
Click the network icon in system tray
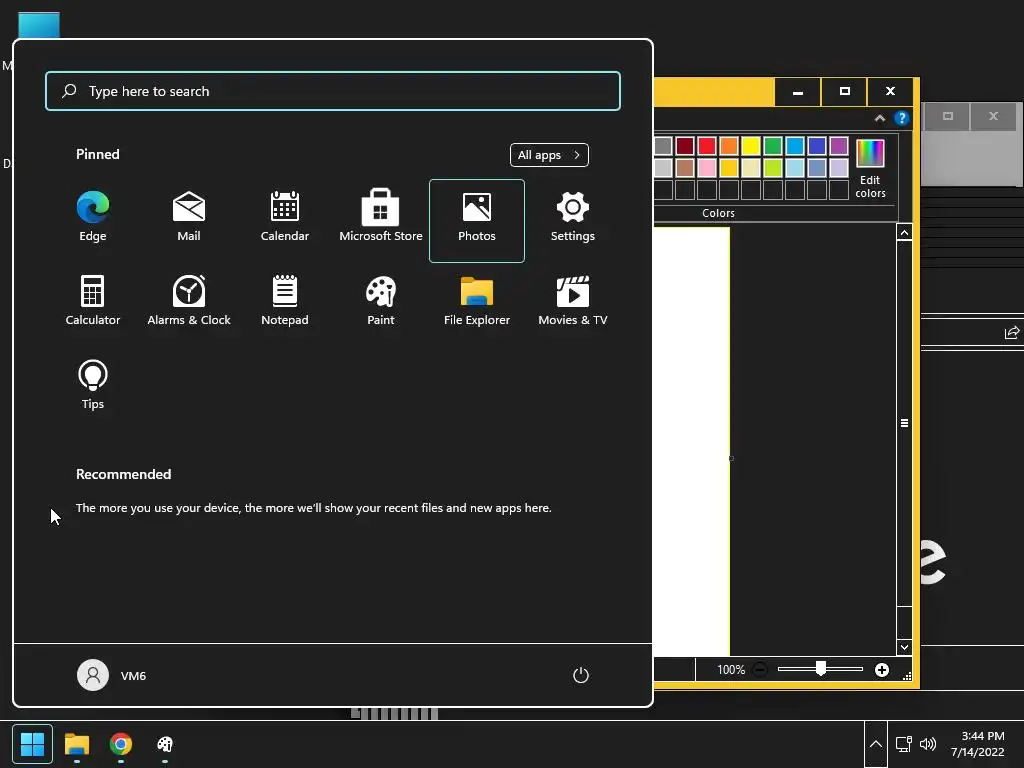coord(904,744)
